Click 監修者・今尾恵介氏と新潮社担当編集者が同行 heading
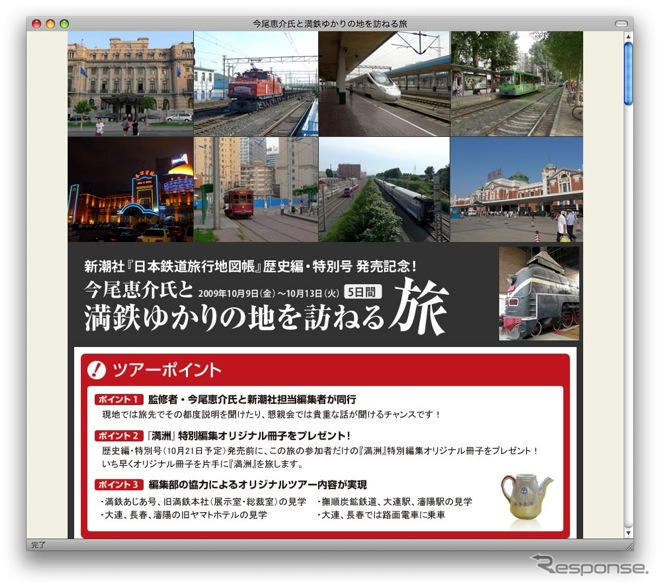Screen dimensions: 660x587 pyautogui.click(x=252, y=399)
